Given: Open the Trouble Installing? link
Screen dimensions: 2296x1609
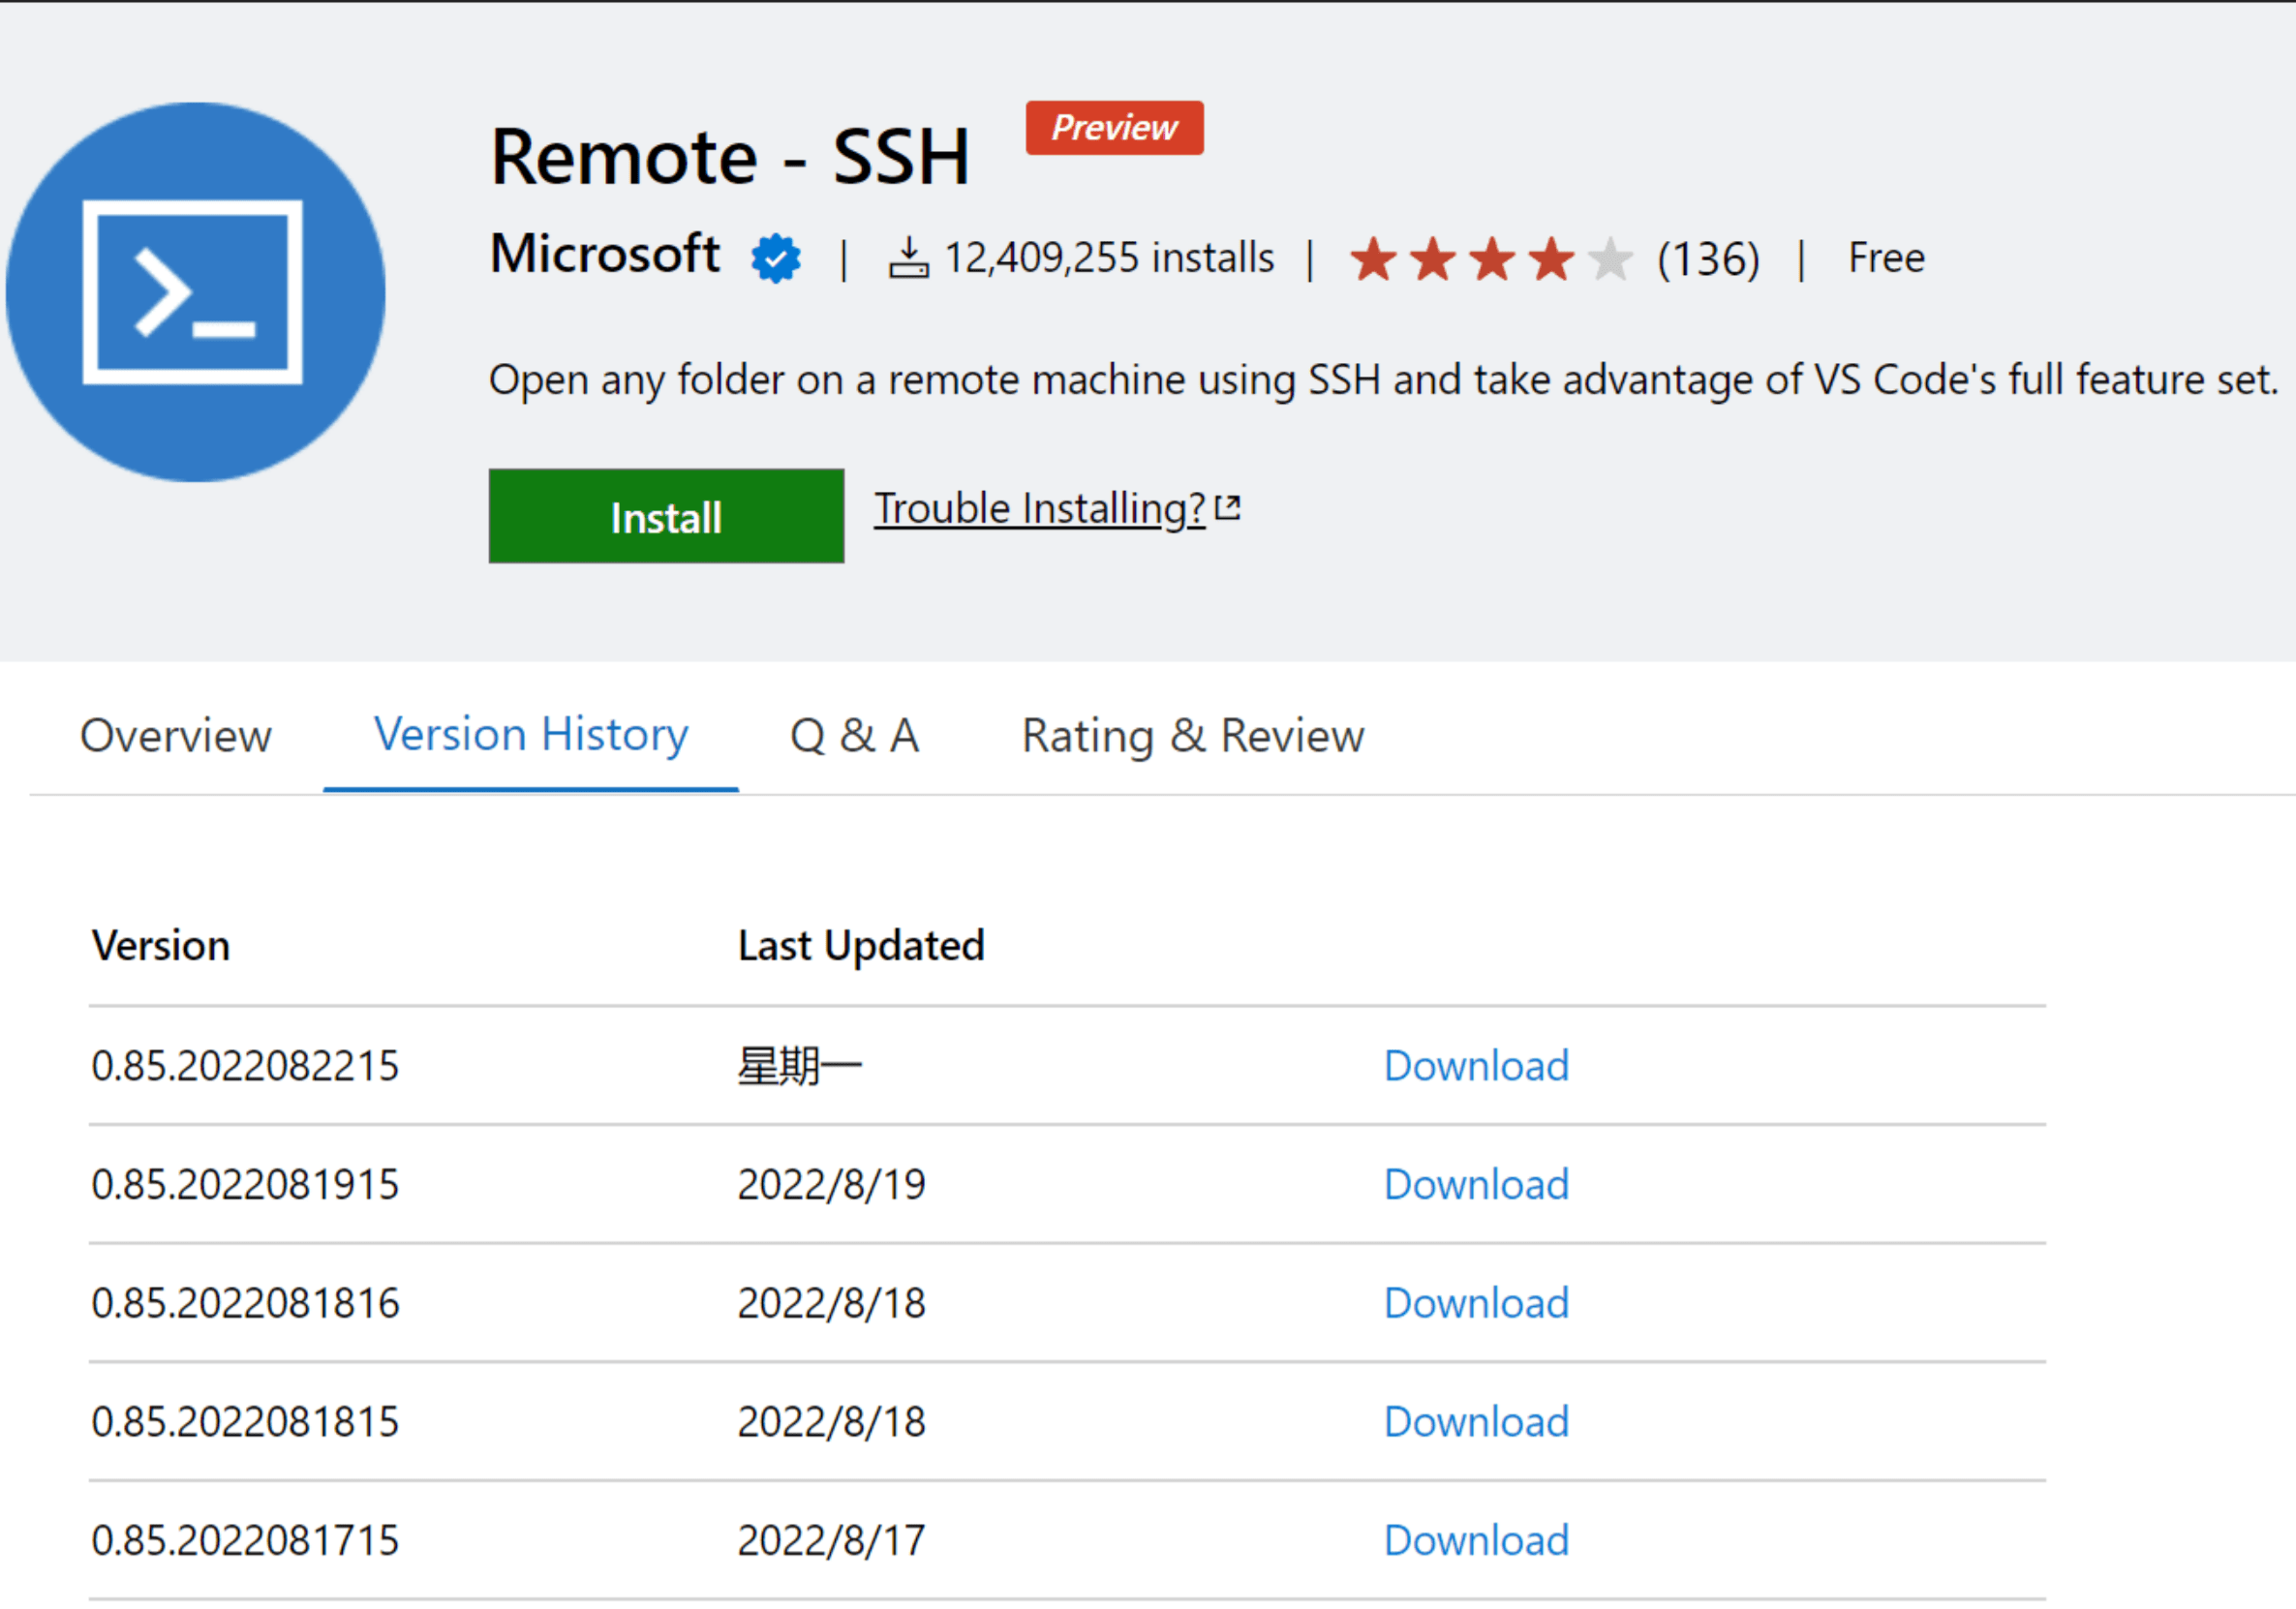Looking at the screenshot, I should click(x=1040, y=509).
